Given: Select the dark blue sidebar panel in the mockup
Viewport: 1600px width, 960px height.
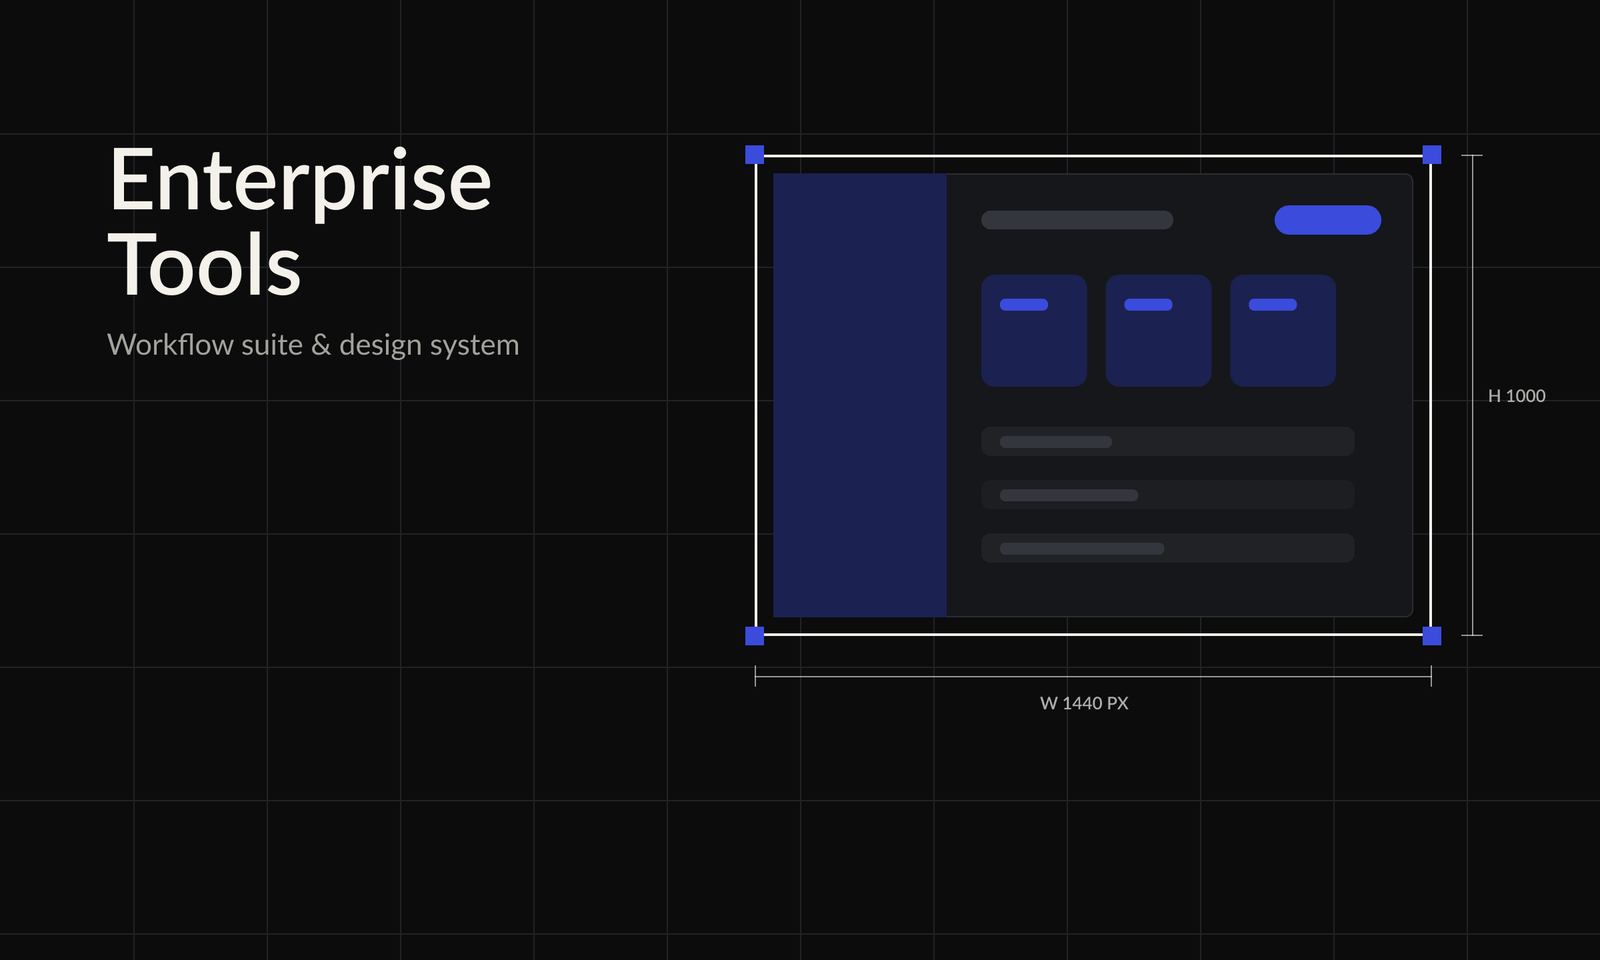Looking at the screenshot, I should pos(860,395).
